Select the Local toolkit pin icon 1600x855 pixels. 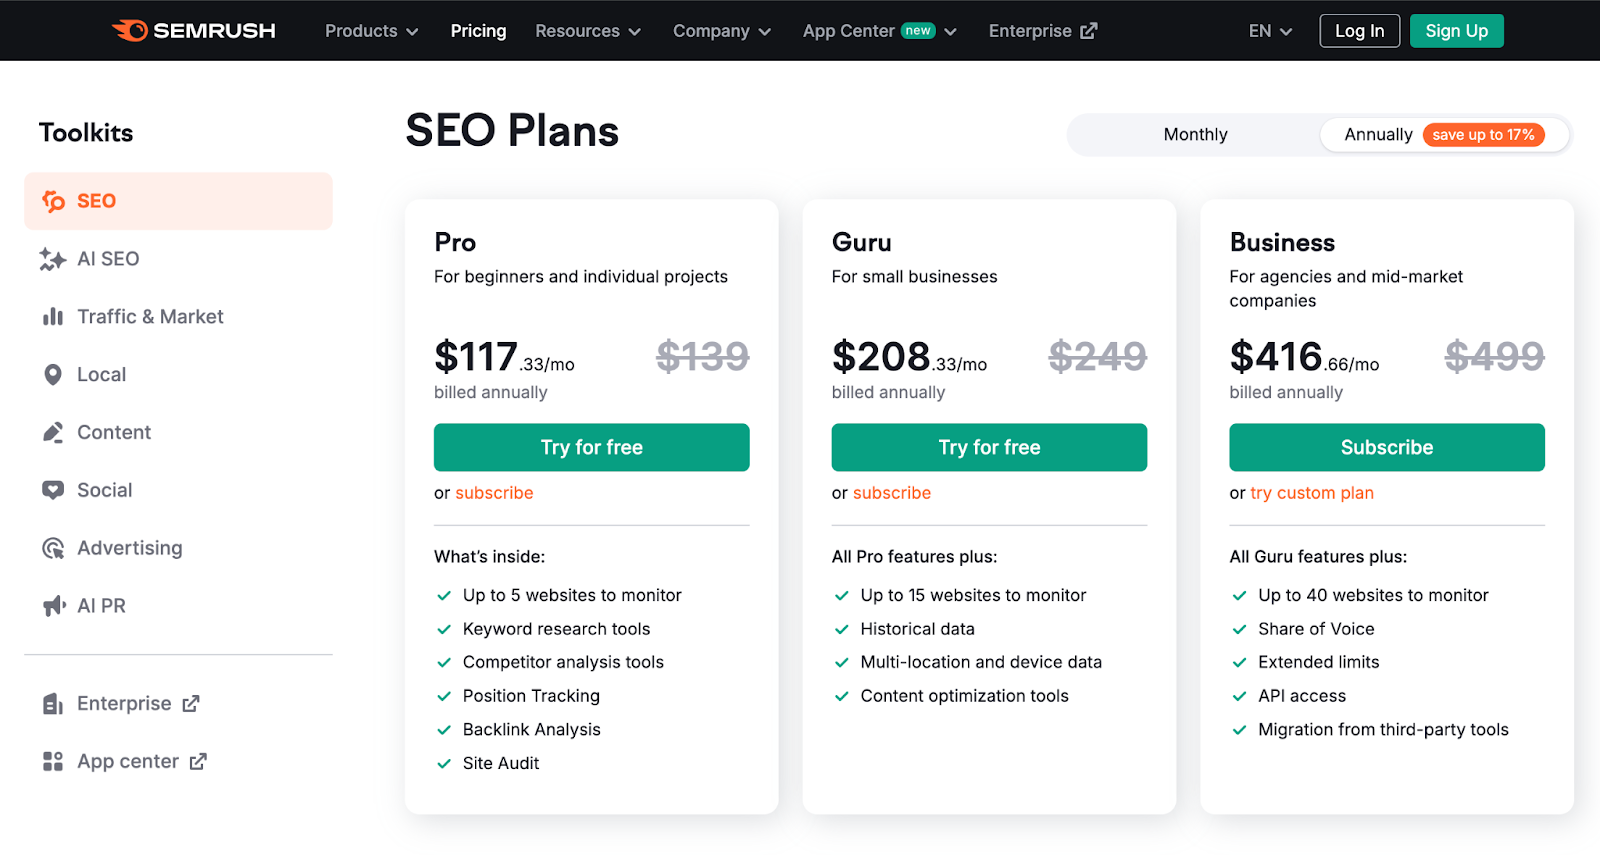(53, 374)
